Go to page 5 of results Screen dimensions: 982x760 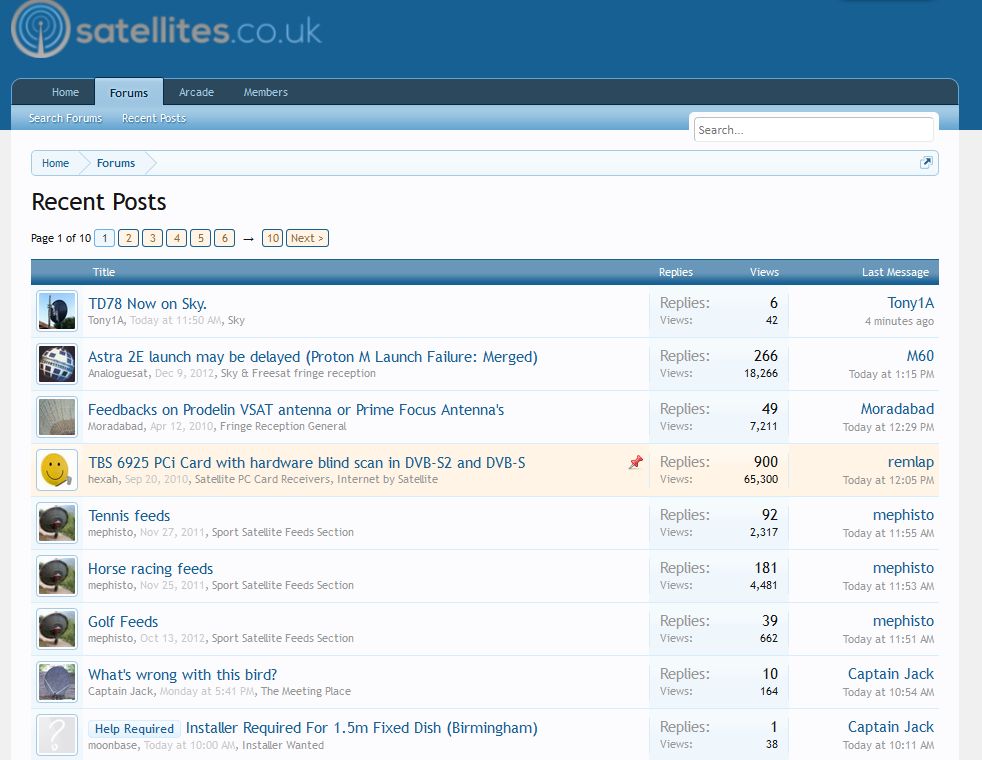(x=200, y=238)
